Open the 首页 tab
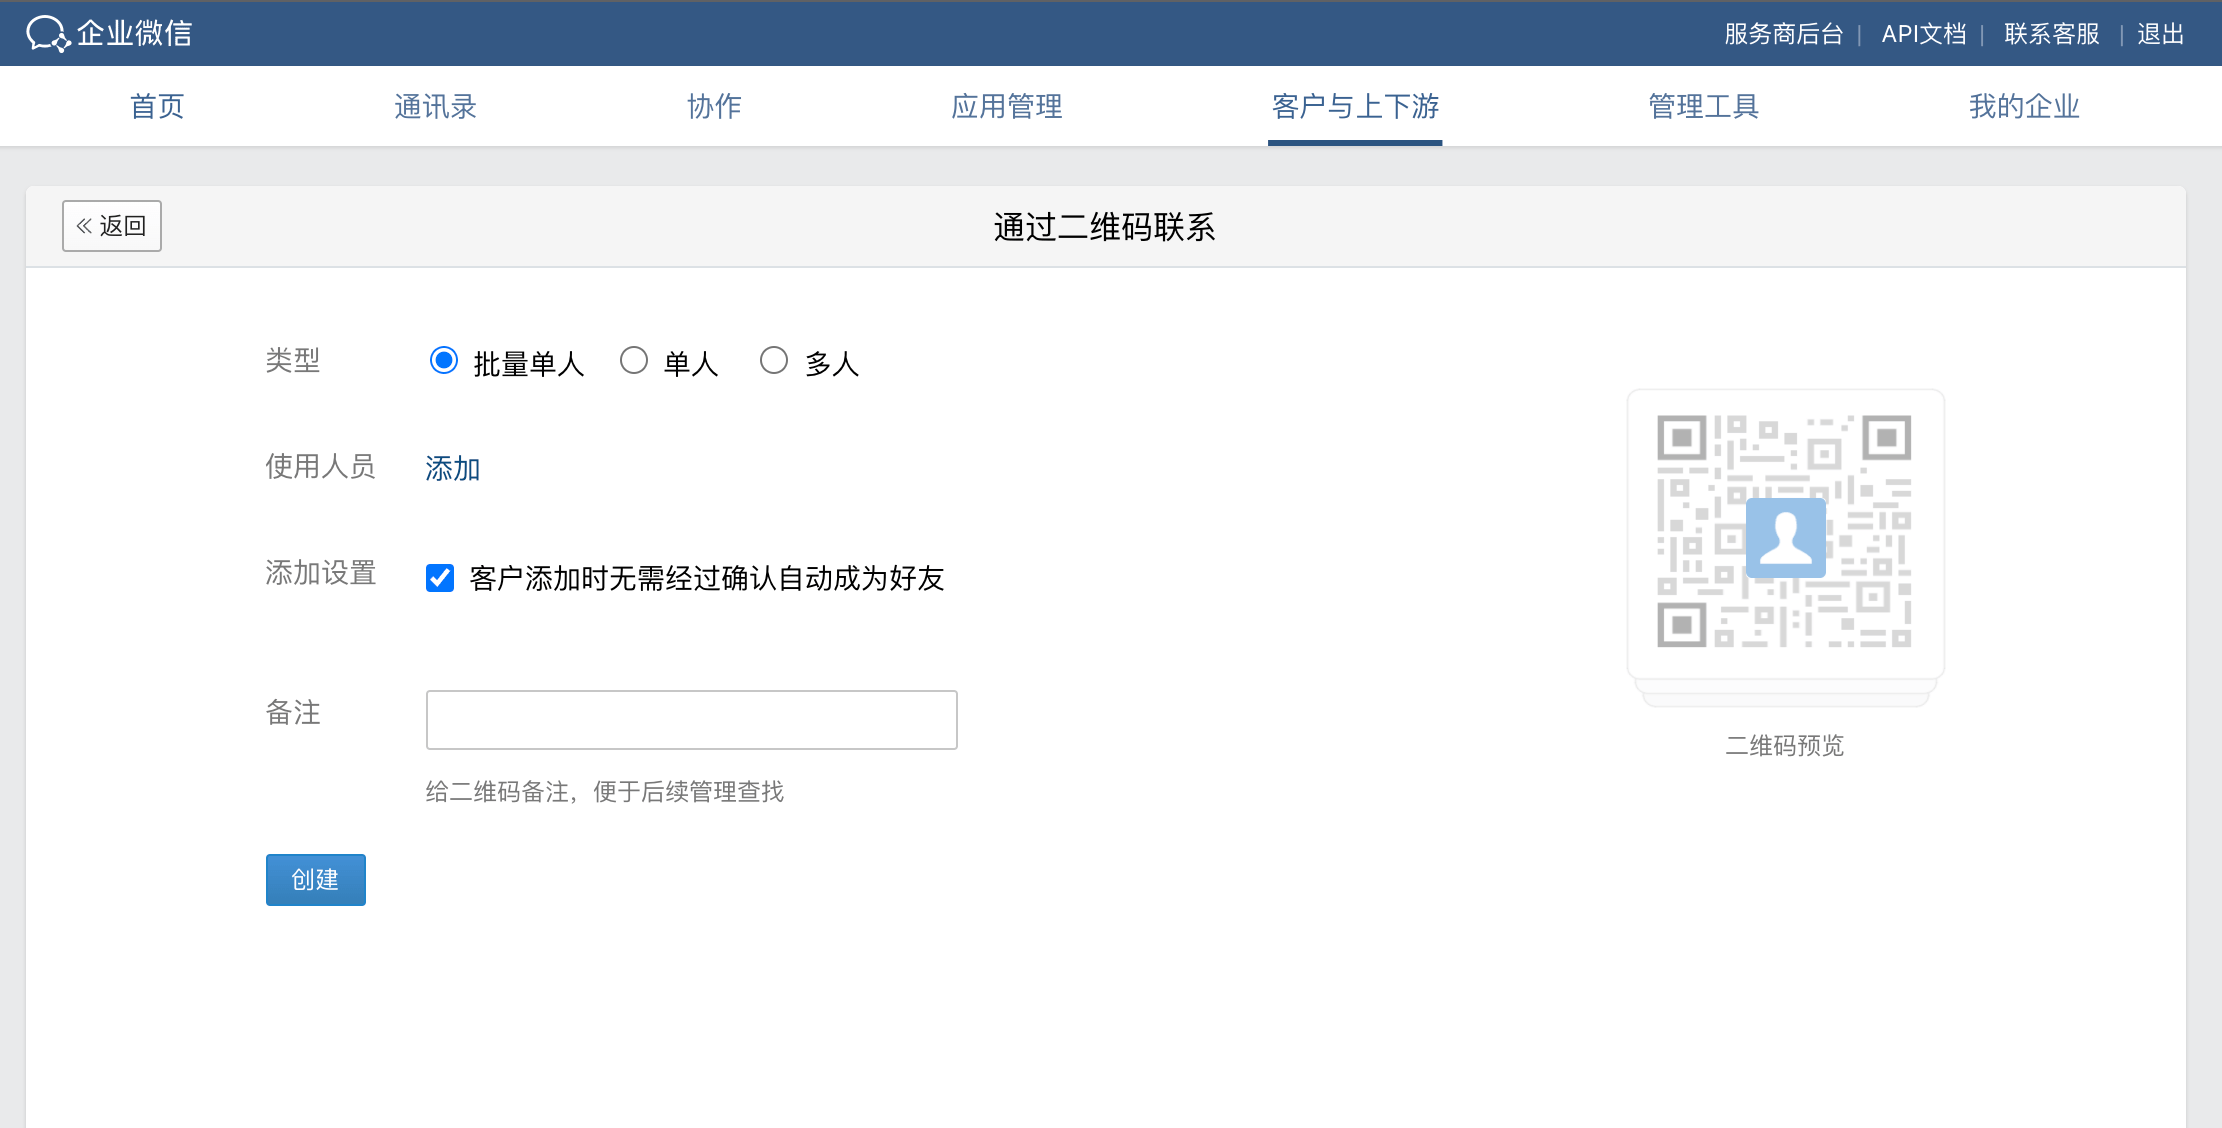This screenshot has height=1128, width=2222. click(157, 106)
